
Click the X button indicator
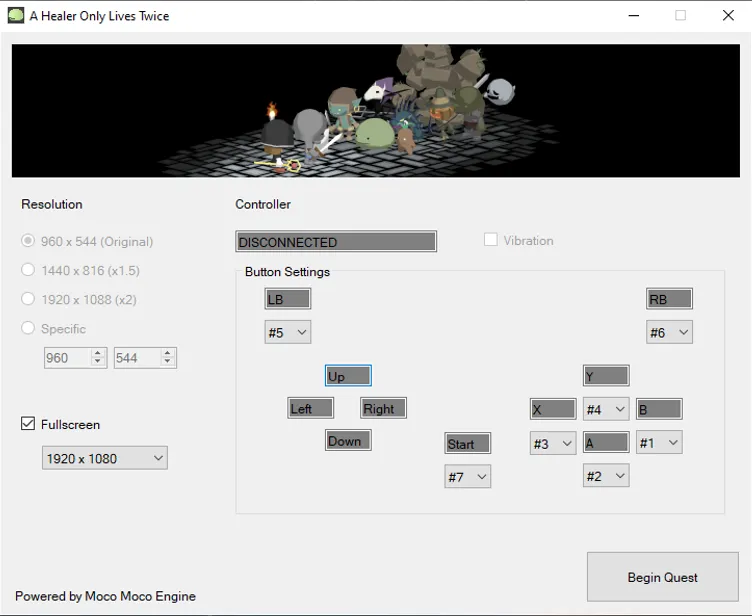pyautogui.click(x=553, y=409)
